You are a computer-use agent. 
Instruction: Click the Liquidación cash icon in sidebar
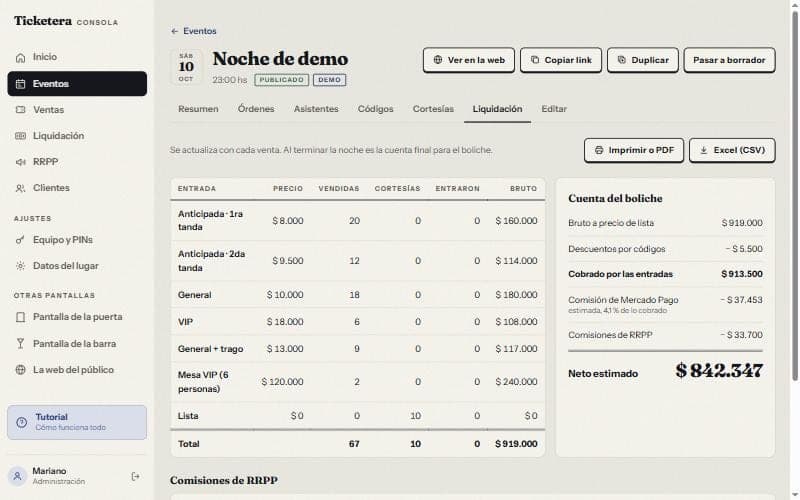20,136
